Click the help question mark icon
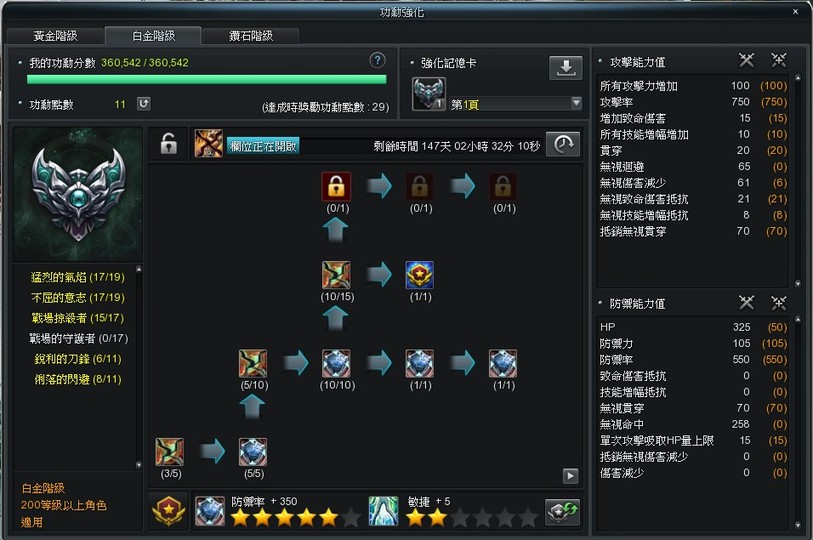The height and width of the screenshot is (540, 813). pos(377,61)
